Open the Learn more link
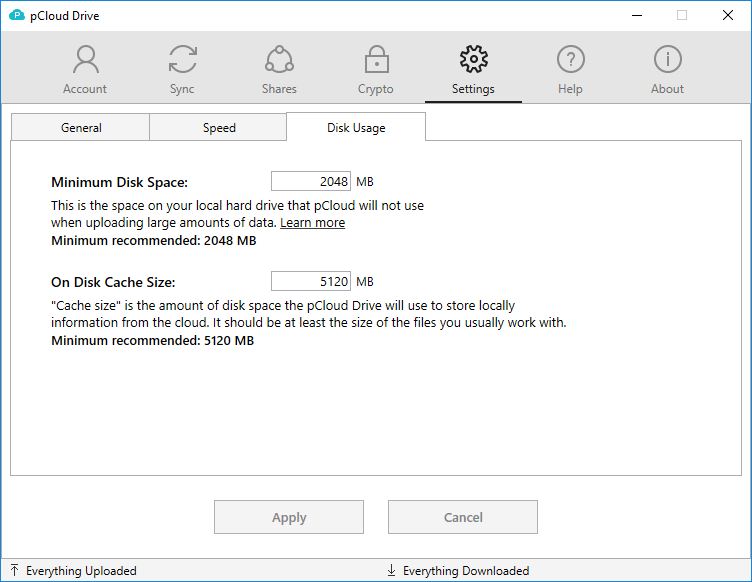Screen dimensions: 752x582 313,223
